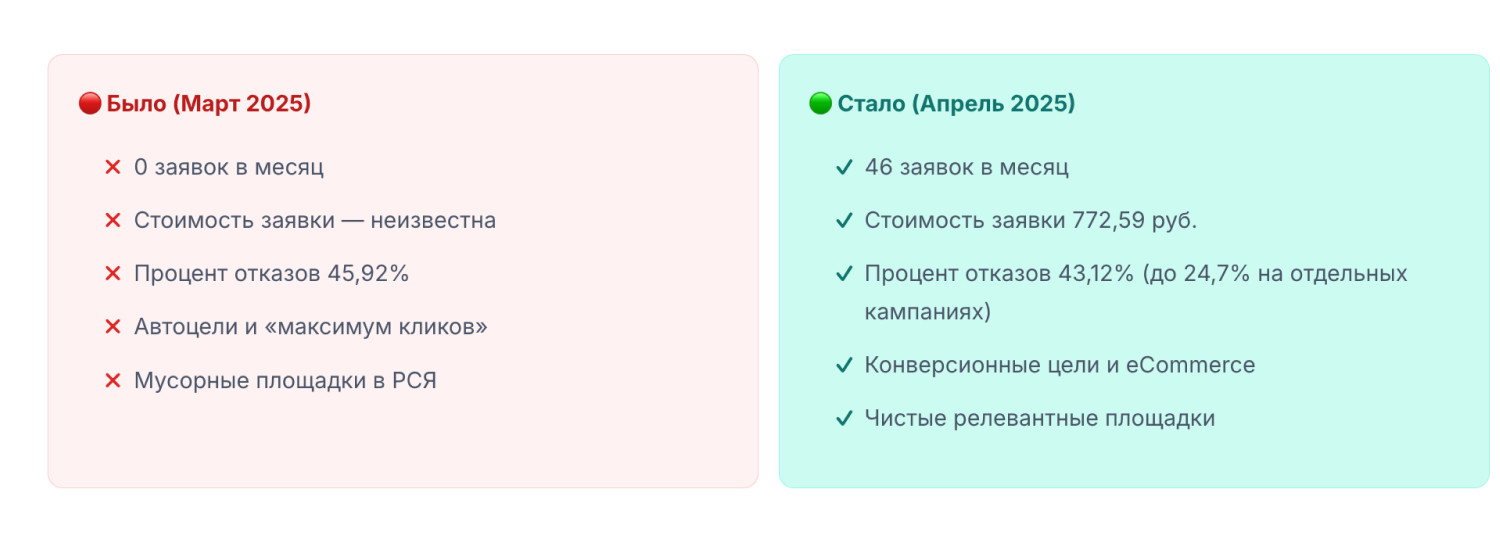Click the green circle next to Стало
The height and width of the screenshot is (544, 1500).
pos(820,104)
